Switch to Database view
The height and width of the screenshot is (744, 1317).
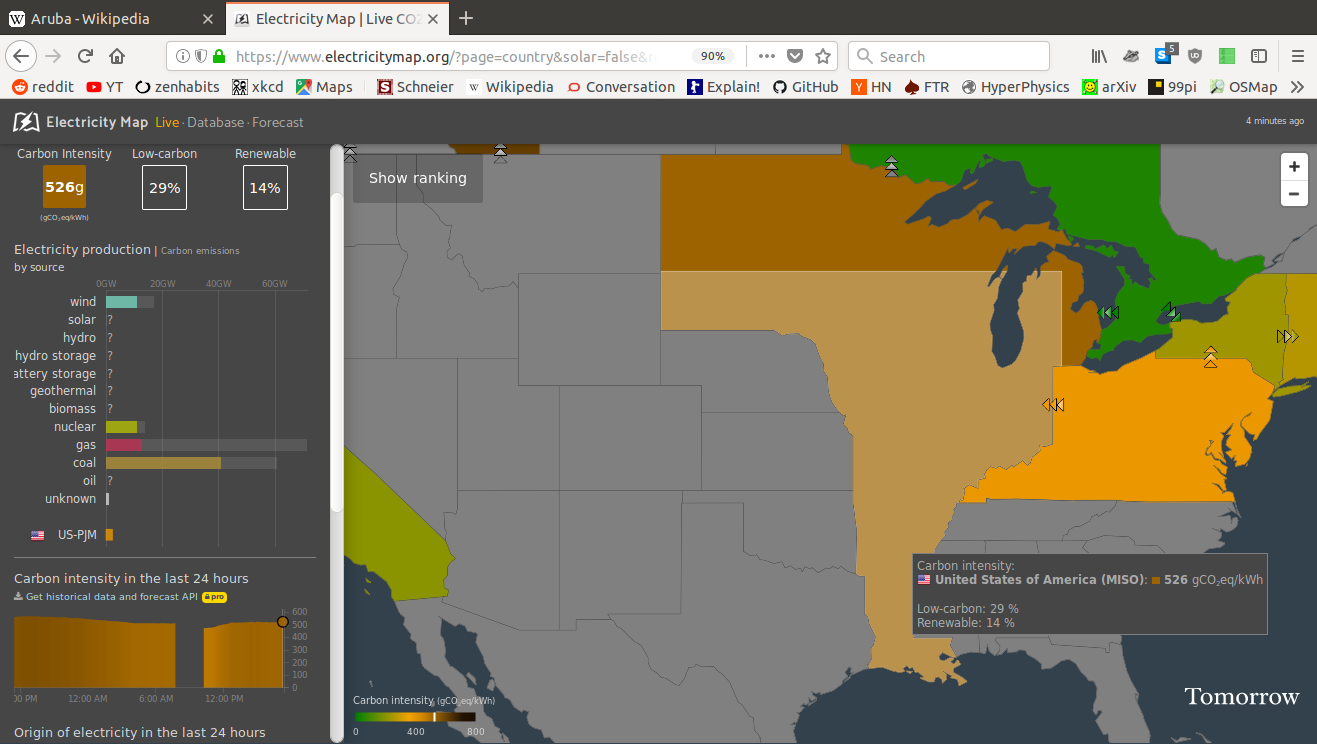pyautogui.click(x=215, y=122)
